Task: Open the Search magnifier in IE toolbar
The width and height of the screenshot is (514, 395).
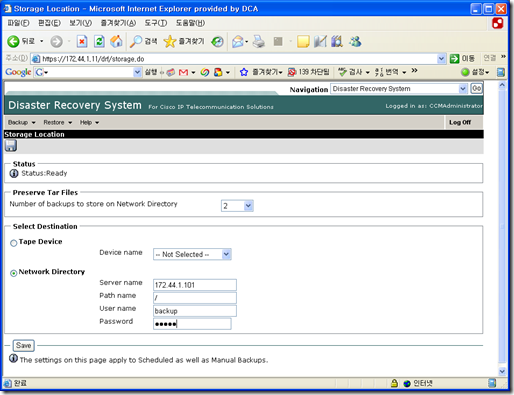Action: pos(136,41)
